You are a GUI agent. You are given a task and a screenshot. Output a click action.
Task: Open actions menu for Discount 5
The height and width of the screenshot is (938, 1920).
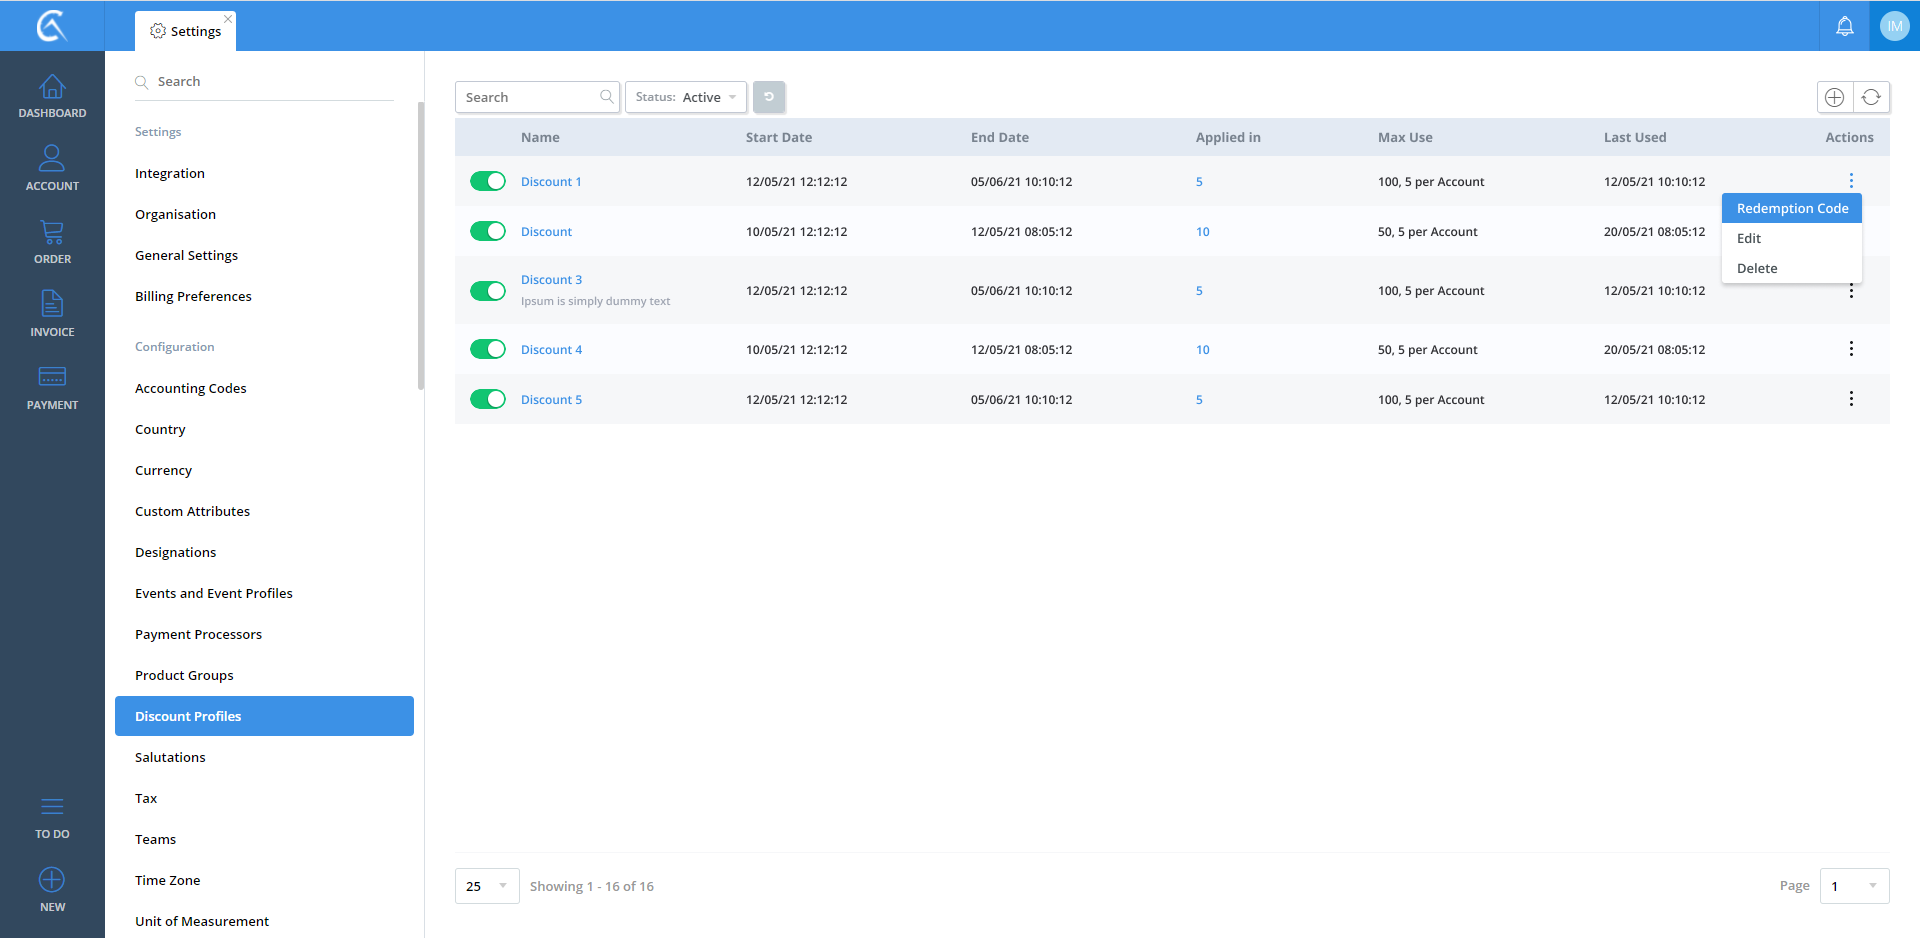point(1850,399)
